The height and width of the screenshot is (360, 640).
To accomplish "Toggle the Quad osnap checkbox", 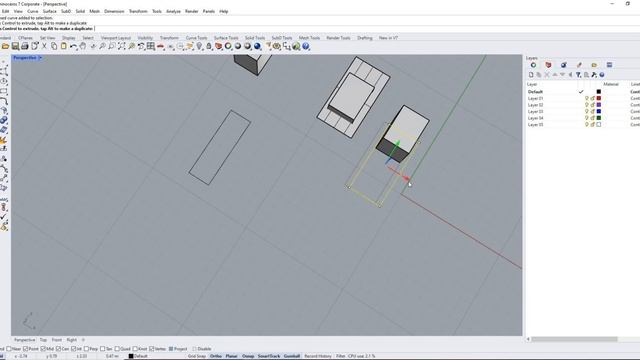I will pyautogui.click(x=117, y=349).
